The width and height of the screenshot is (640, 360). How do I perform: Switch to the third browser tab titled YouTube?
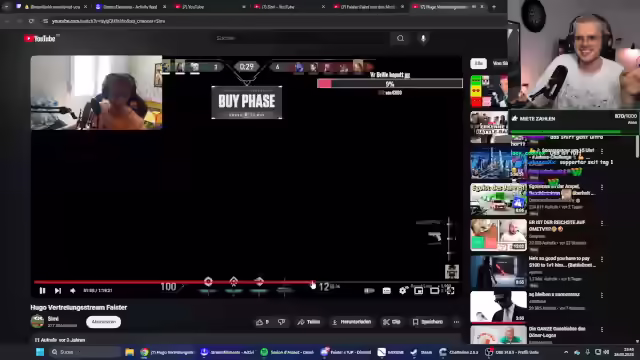(x=209, y=7)
